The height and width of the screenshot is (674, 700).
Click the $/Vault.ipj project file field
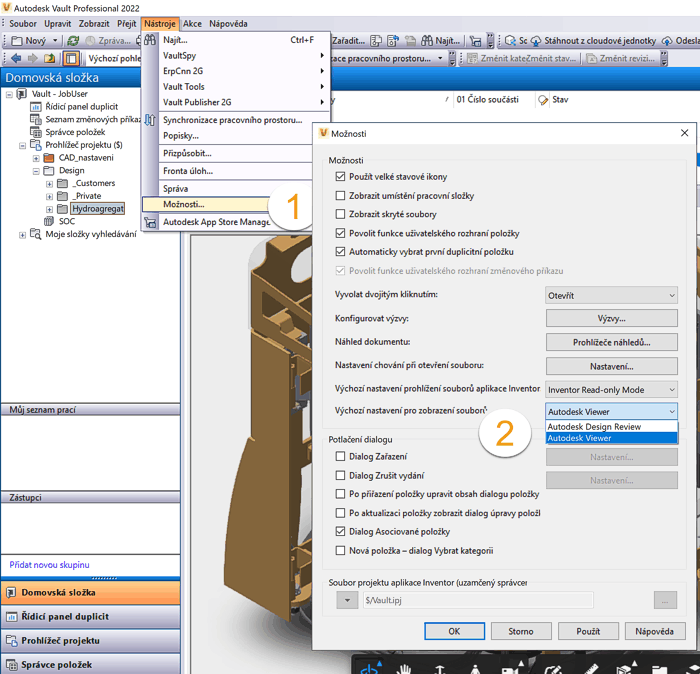[x=478, y=600]
